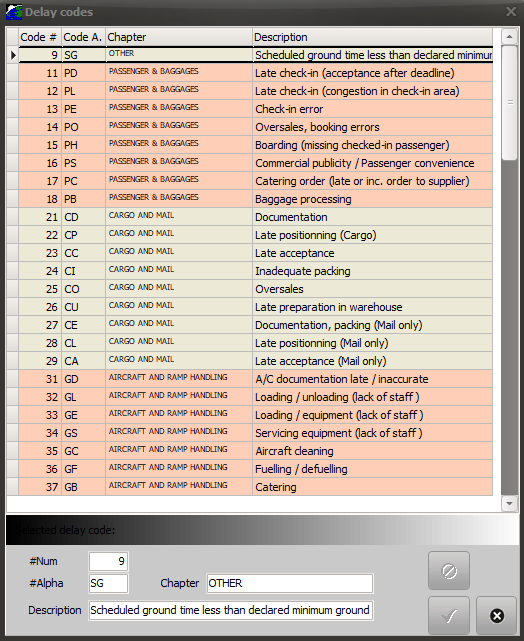Screen dimensions: 524x641
Task: Click the black X close icon button
Action: (x=497, y=616)
